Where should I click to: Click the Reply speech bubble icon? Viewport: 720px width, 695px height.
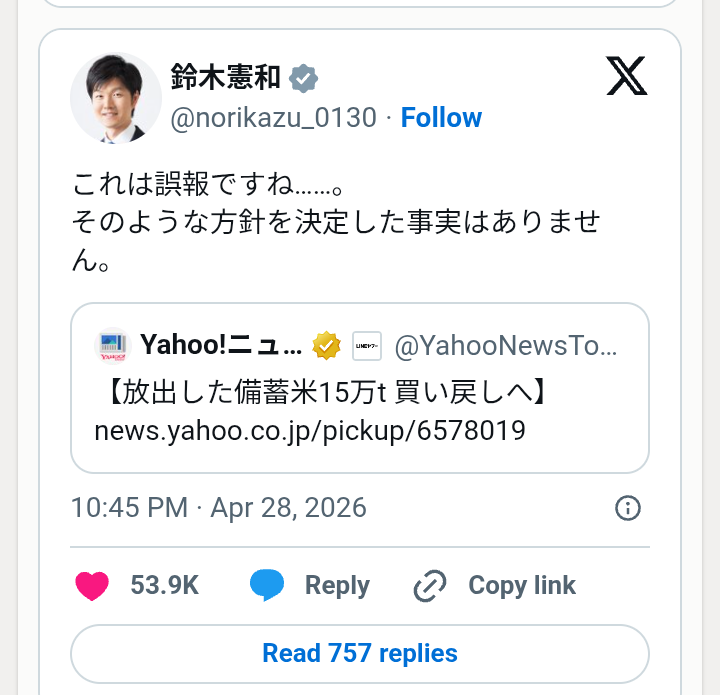tap(267, 585)
